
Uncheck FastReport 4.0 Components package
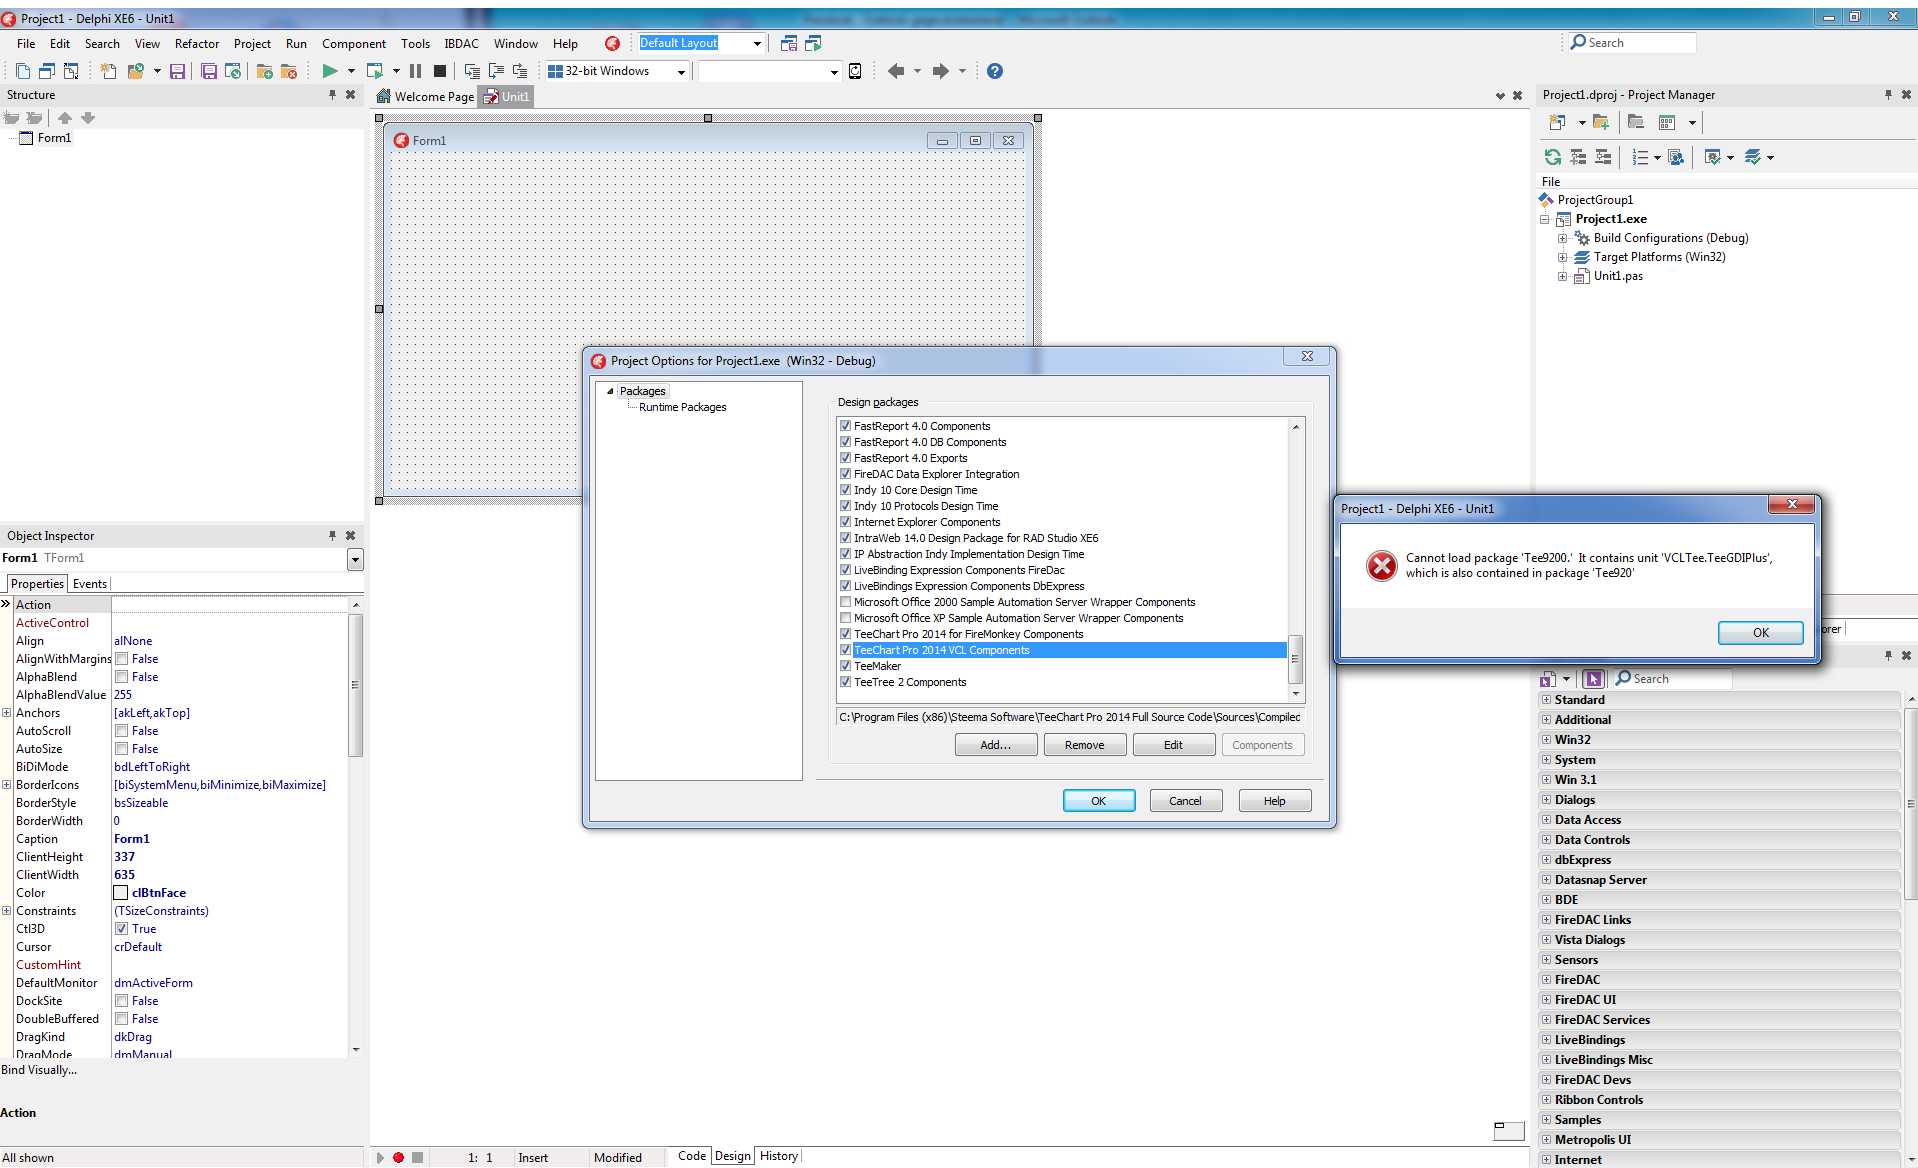845,426
